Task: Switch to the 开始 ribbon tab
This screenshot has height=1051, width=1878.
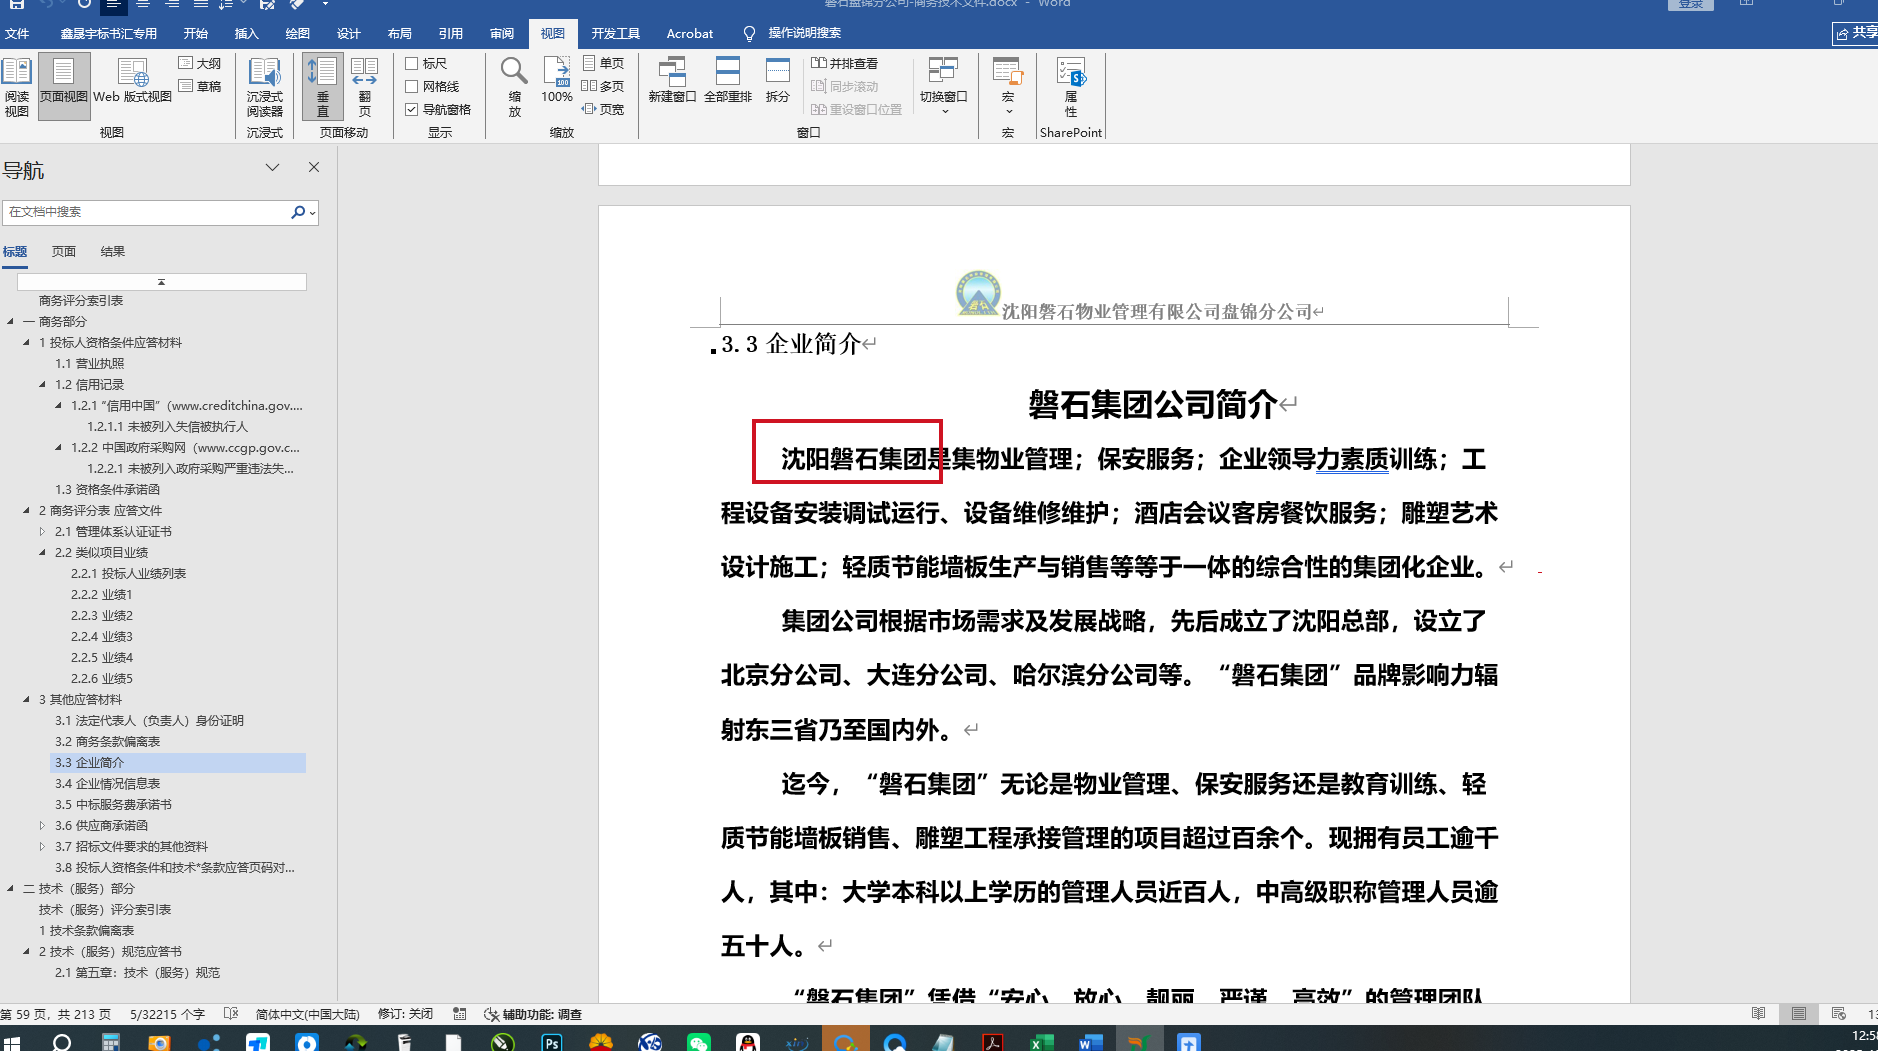Action: pos(196,33)
